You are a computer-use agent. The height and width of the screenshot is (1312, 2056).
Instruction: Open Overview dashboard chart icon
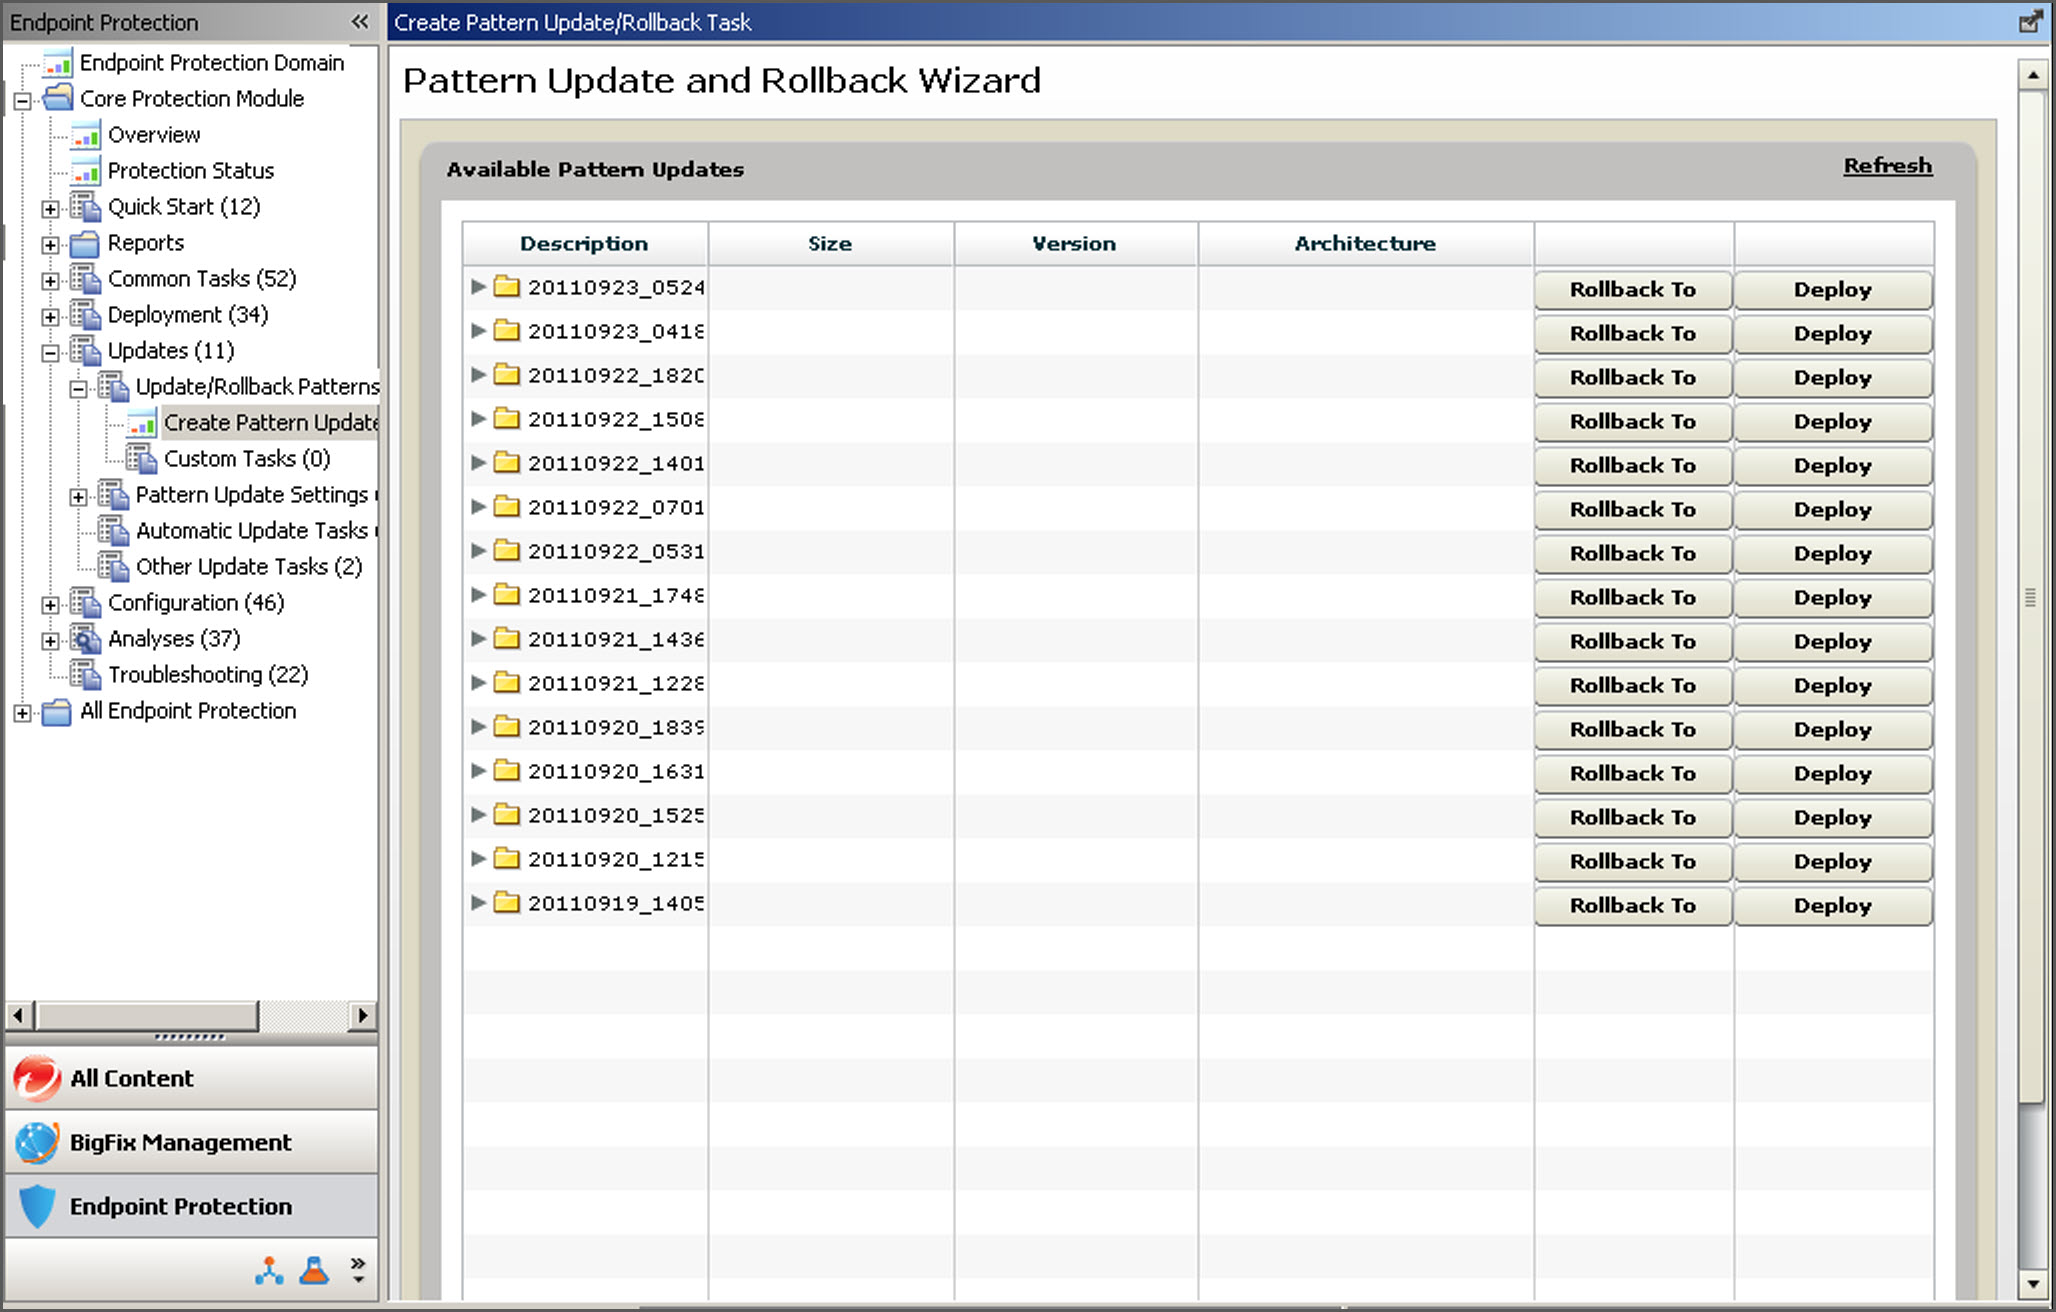86,135
